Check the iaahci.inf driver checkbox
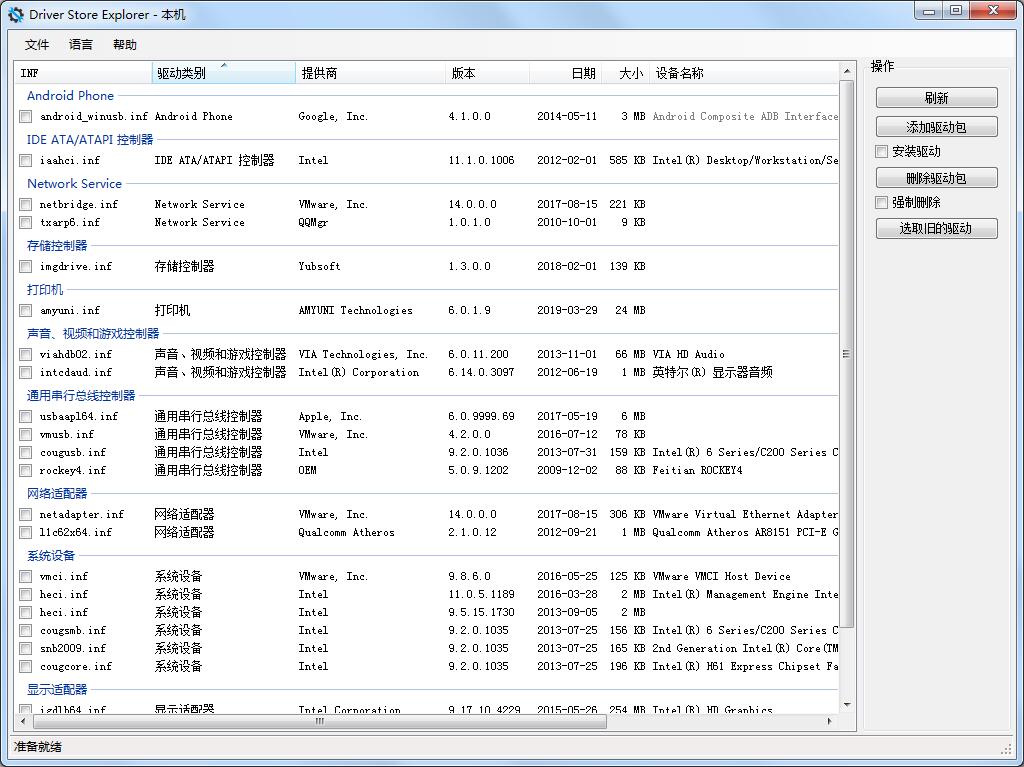 pyautogui.click(x=24, y=160)
